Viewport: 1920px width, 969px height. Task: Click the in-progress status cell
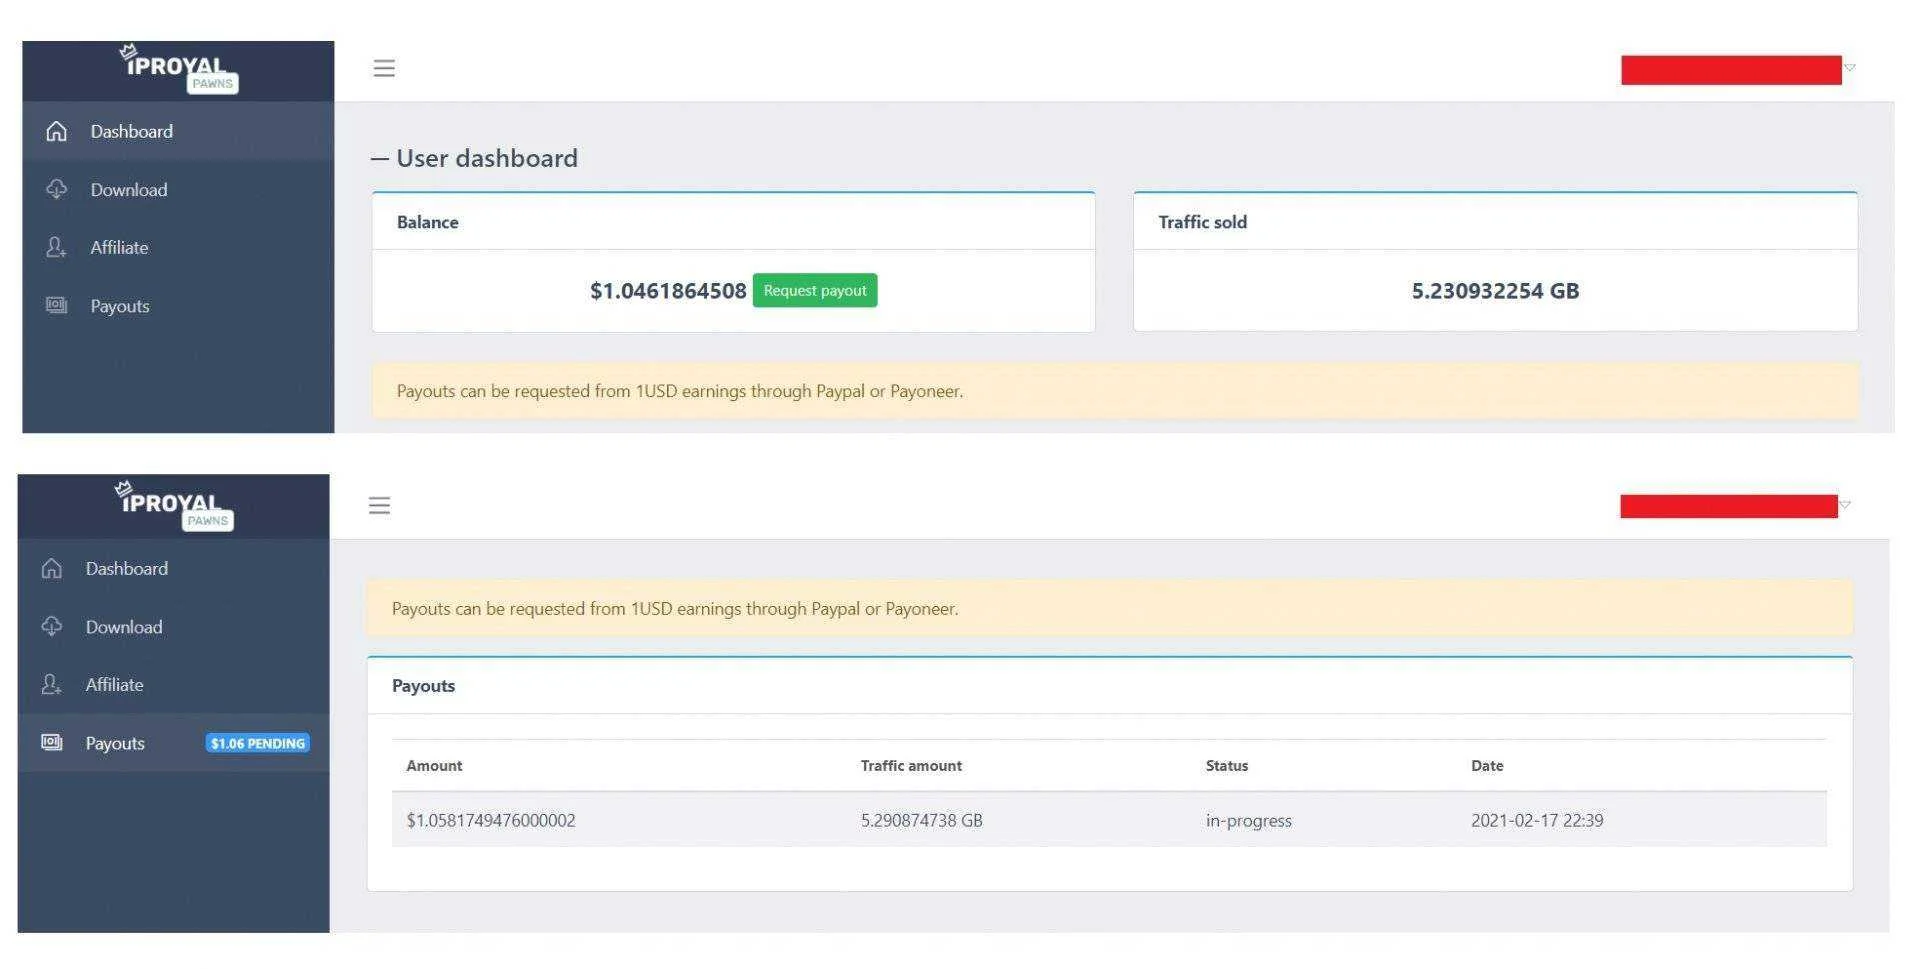tap(1249, 820)
